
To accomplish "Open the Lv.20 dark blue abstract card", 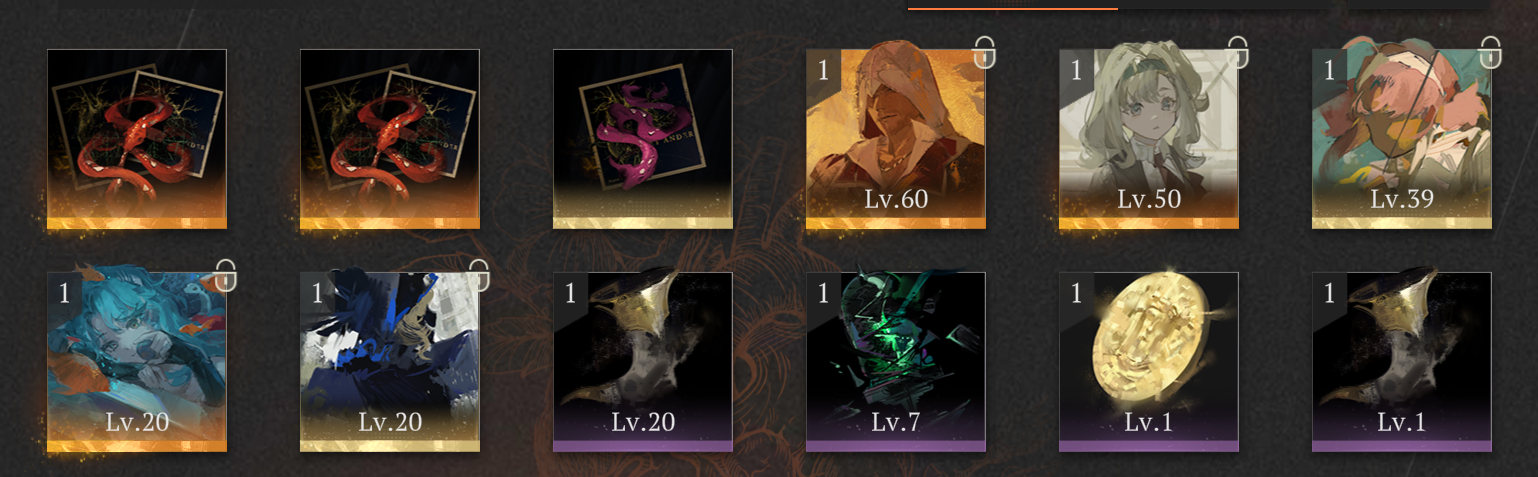I will (390, 362).
